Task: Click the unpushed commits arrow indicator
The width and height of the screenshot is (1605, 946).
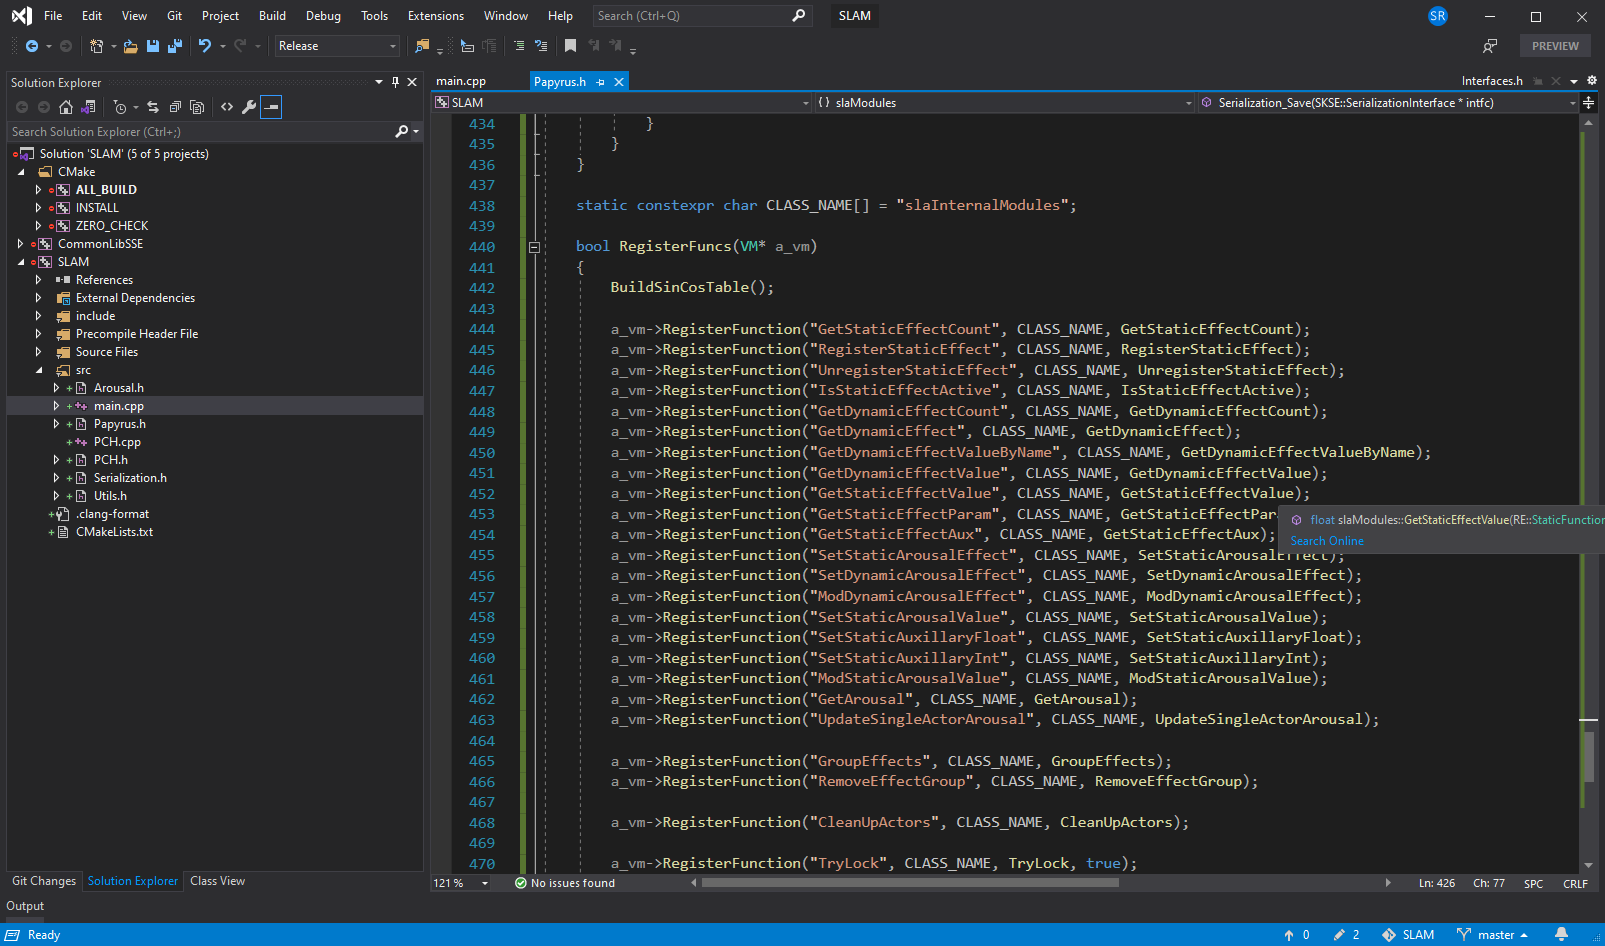Action: coord(1297,935)
